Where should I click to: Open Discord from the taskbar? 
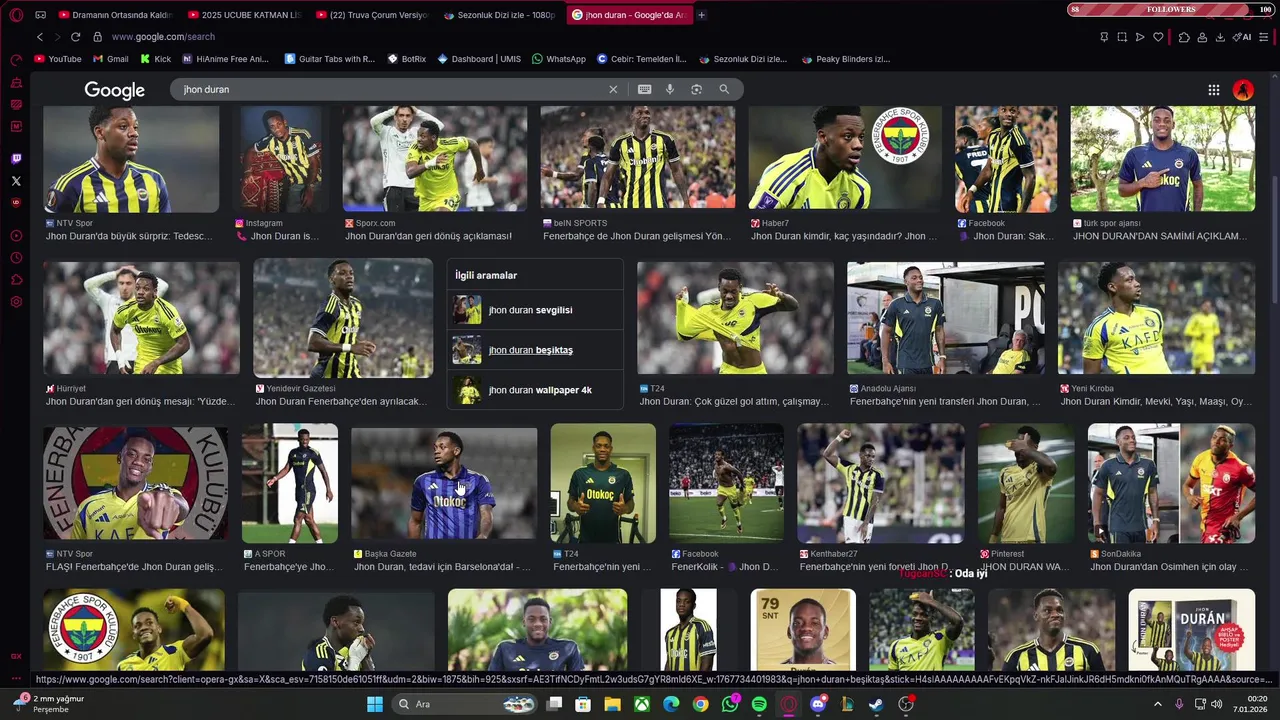(x=817, y=704)
